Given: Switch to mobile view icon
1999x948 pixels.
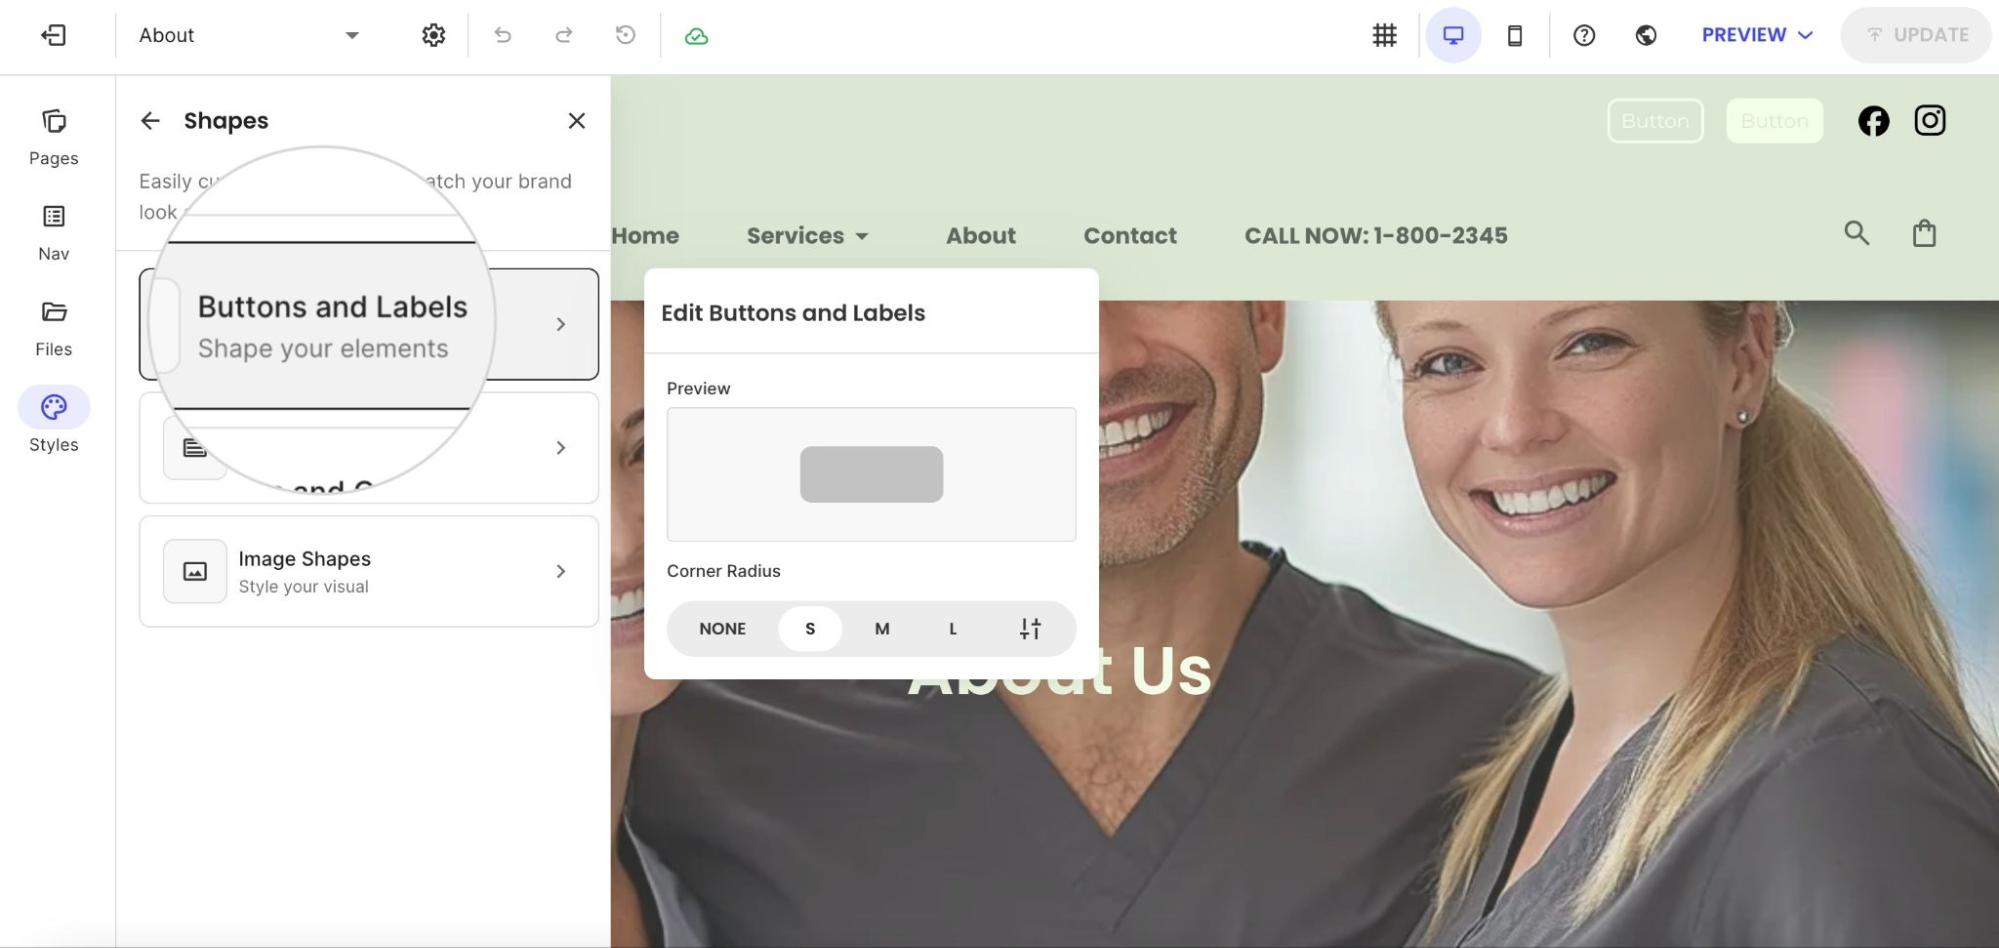Looking at the screenshot, I should point(1515,35).
